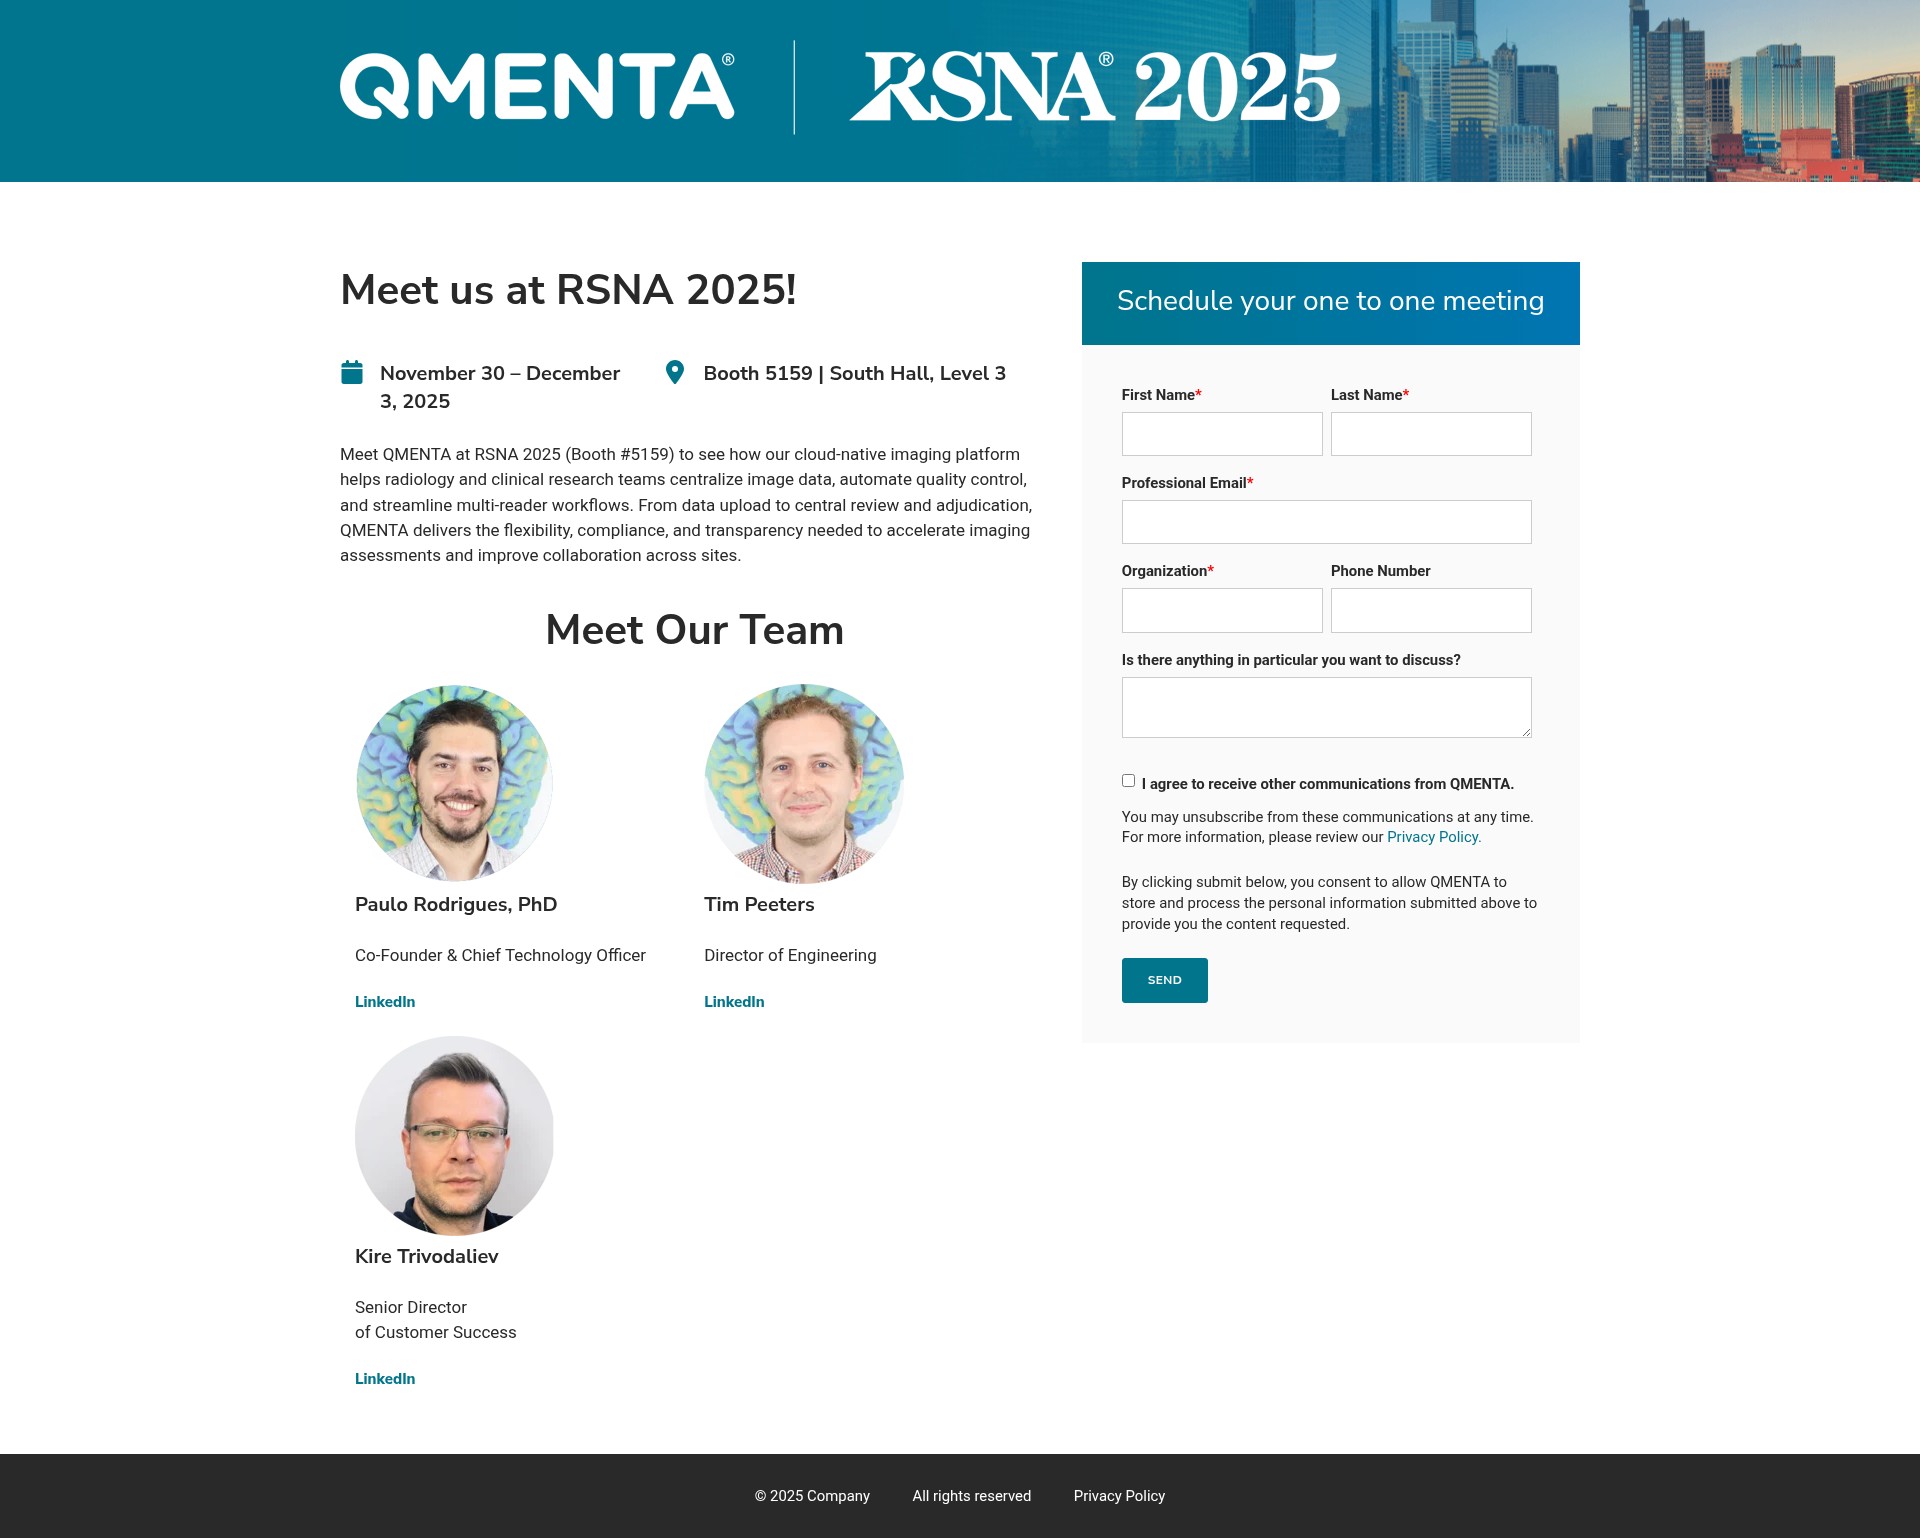Open Tim Peeters' LinkedIn link
Screen dimensions: 1920x1538
734,1002
